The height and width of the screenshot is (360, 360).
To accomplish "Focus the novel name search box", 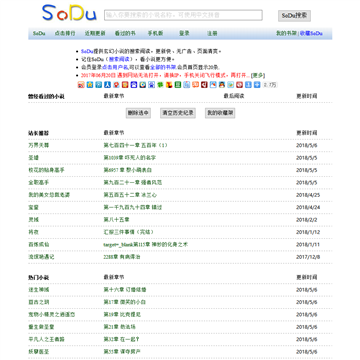I will (183, 15).
